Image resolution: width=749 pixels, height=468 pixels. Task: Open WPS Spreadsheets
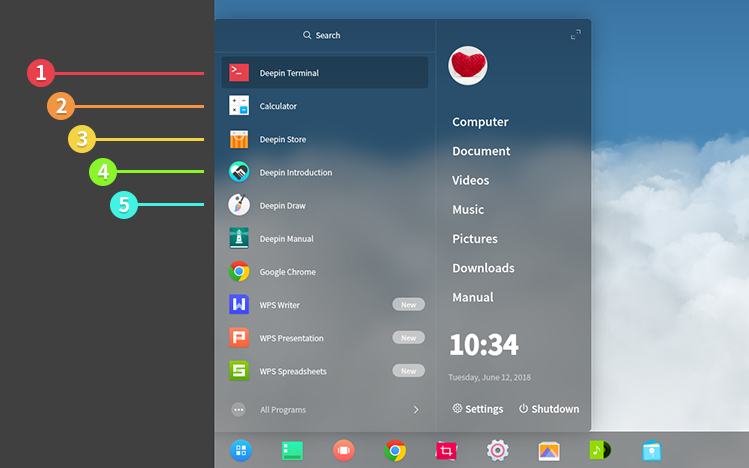(292, 371)
